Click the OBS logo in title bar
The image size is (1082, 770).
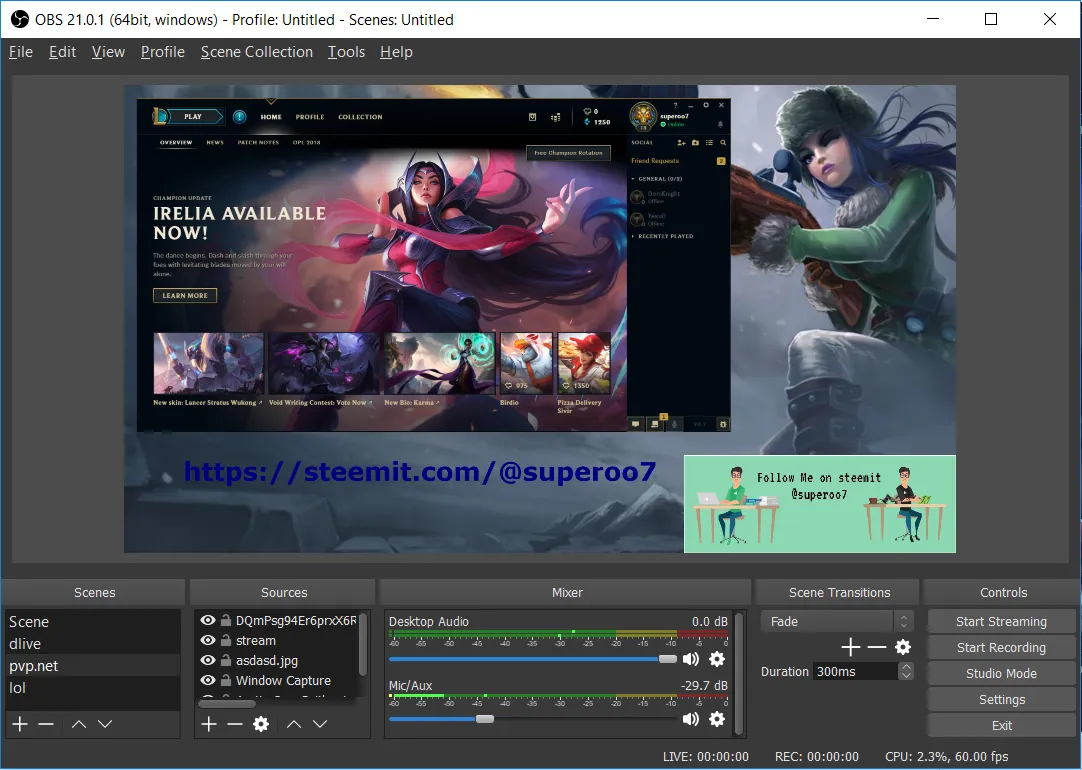(x=20, y=19)
